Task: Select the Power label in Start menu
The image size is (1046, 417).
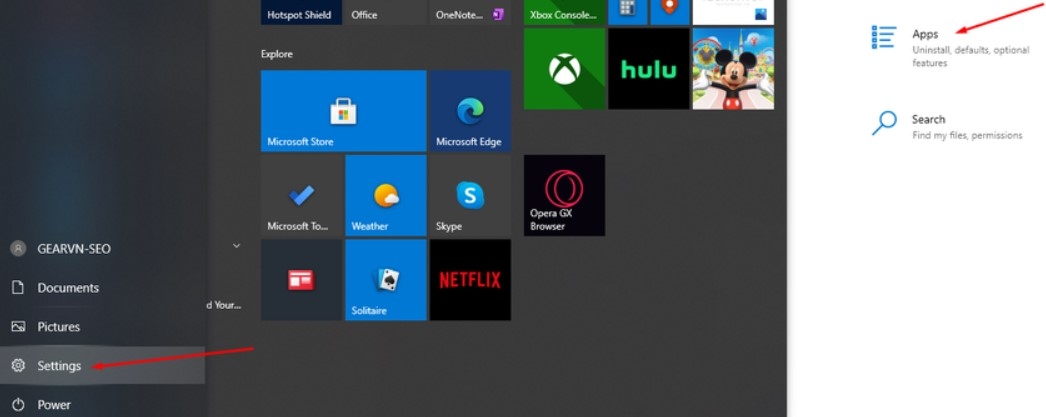Action: (54, 404)
